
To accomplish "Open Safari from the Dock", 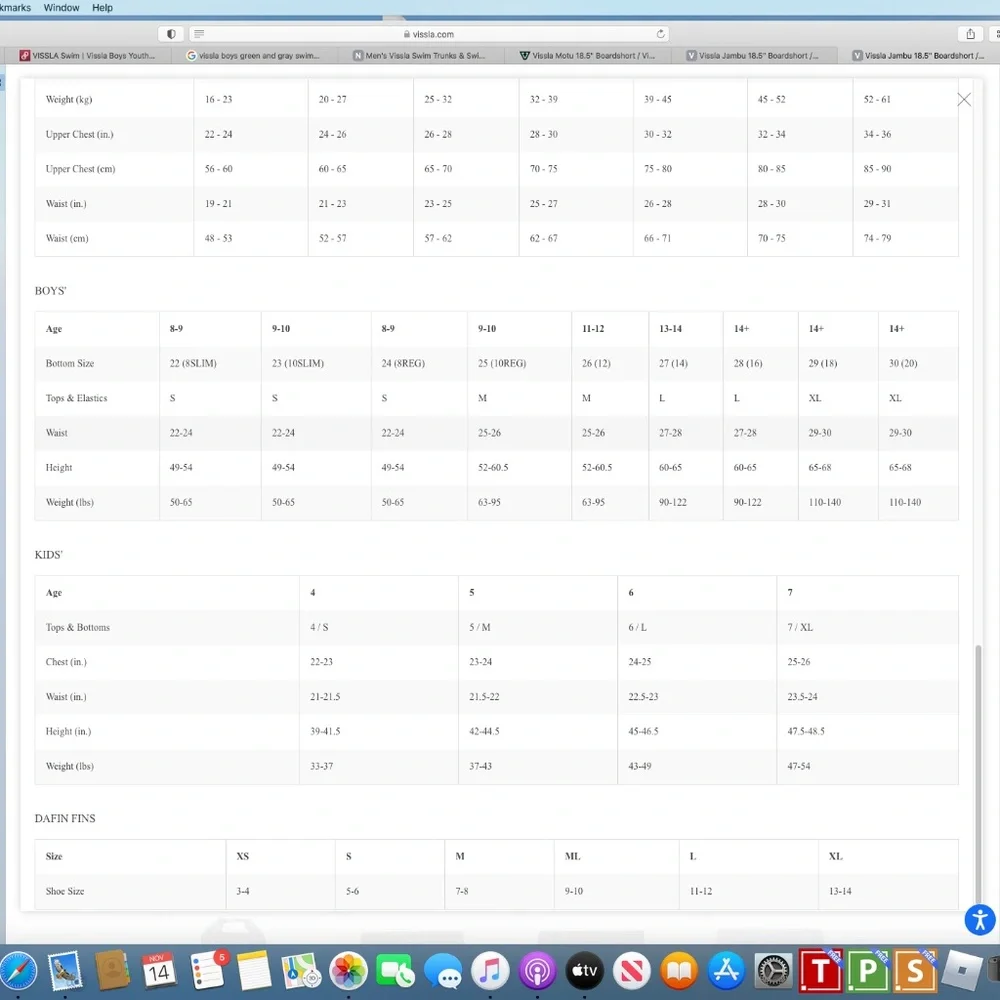I will 18,971.
